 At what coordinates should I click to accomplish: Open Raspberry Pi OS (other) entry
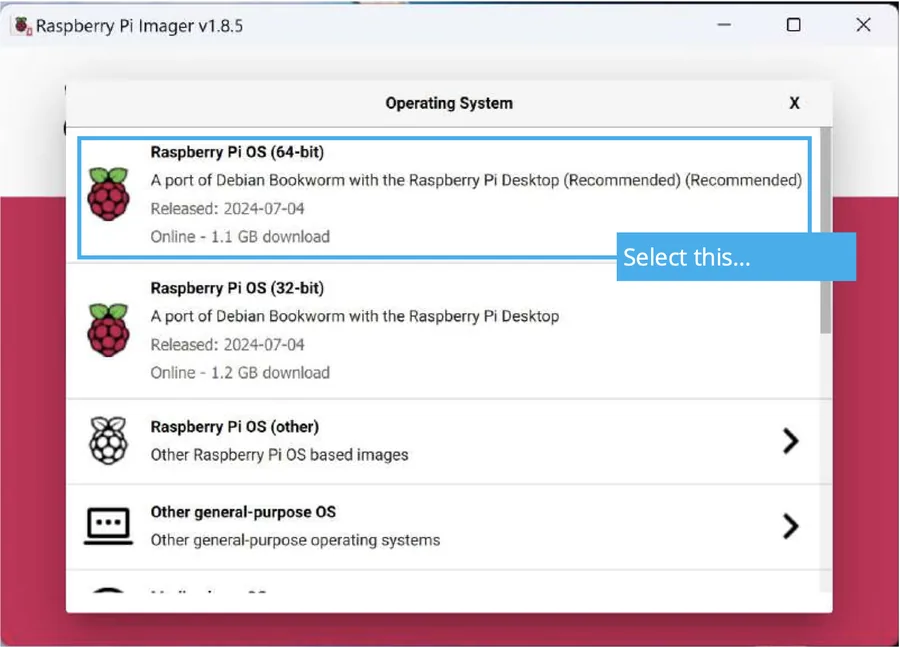click(449, 441)
